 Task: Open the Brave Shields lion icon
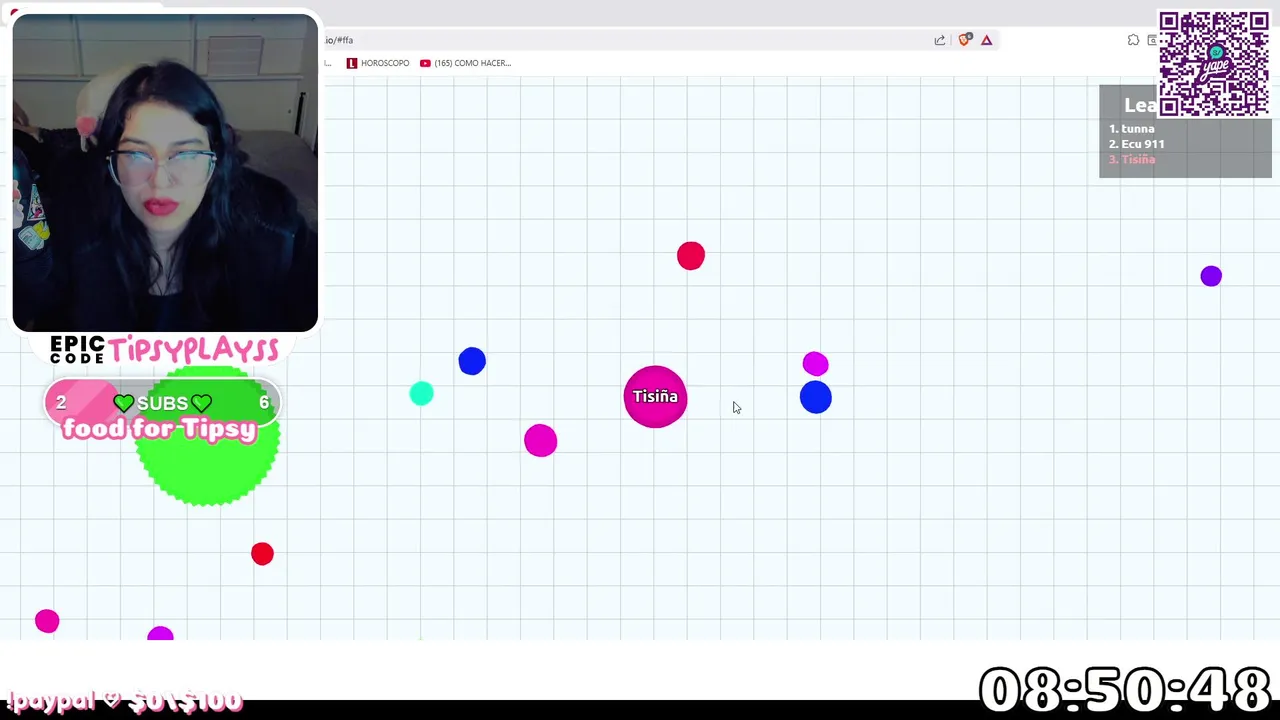964,40
